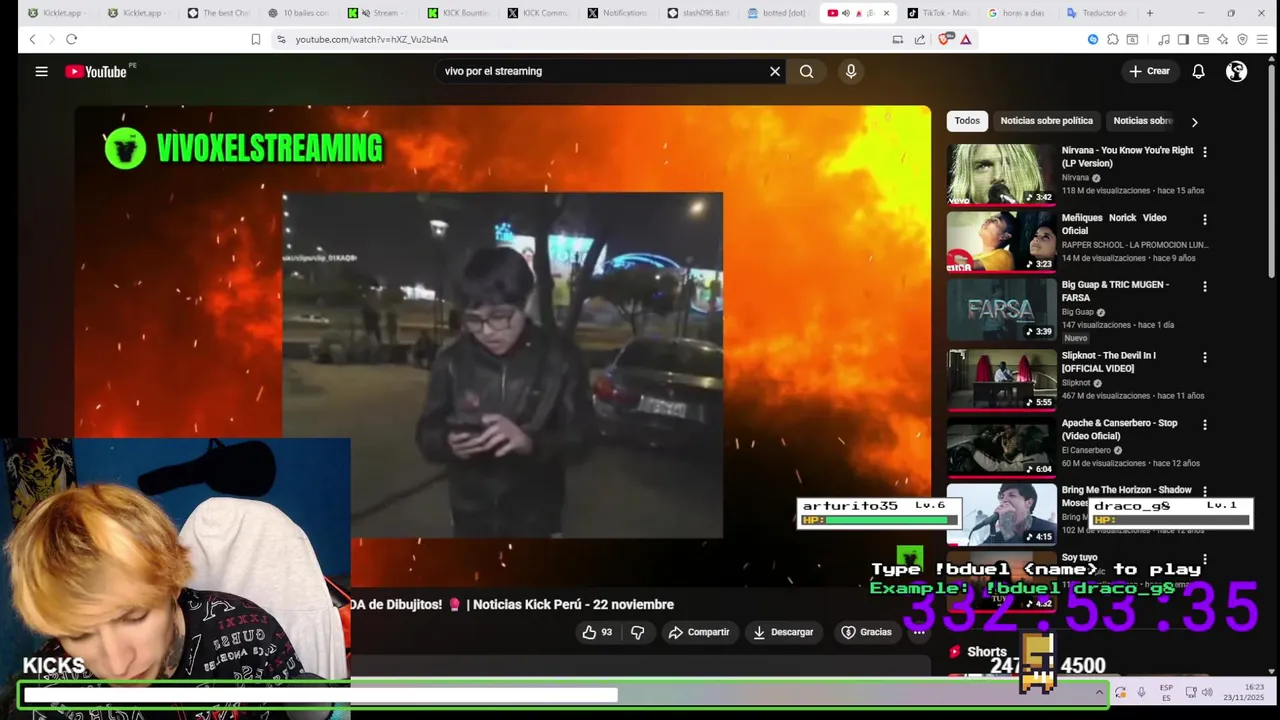Show more filter chips with right arrow
Screen dimensions: 1280x720
pyautogui.click(x=1193, y=121)
